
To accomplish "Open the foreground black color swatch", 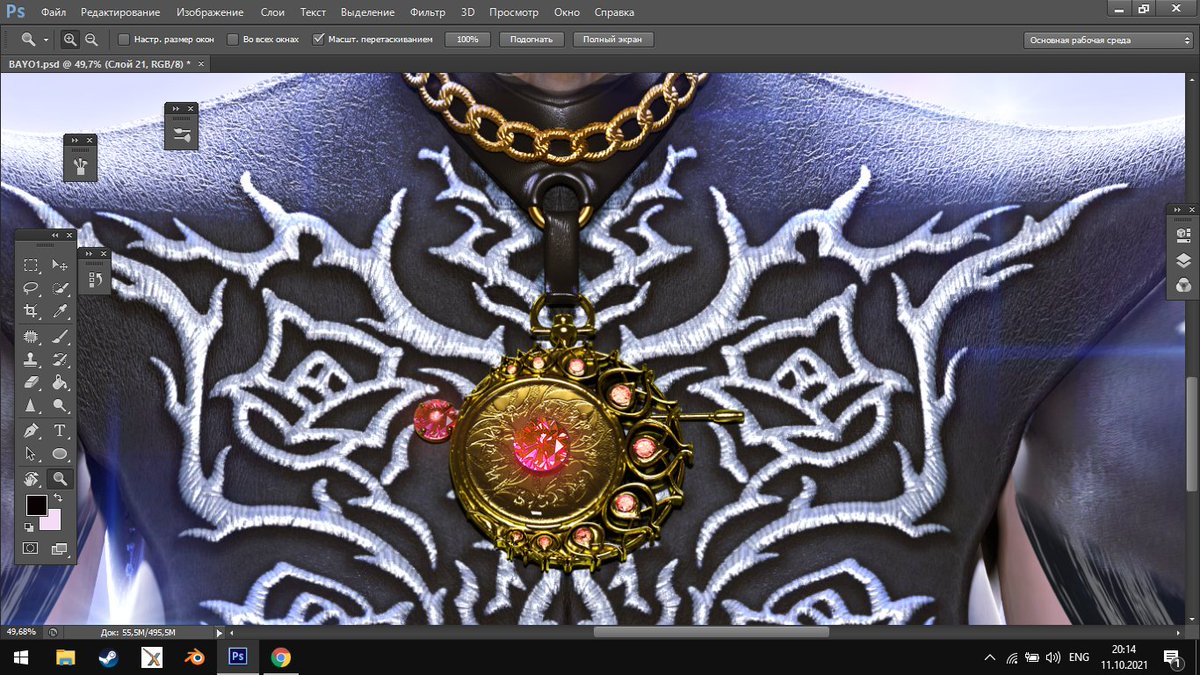I will 36,505.
